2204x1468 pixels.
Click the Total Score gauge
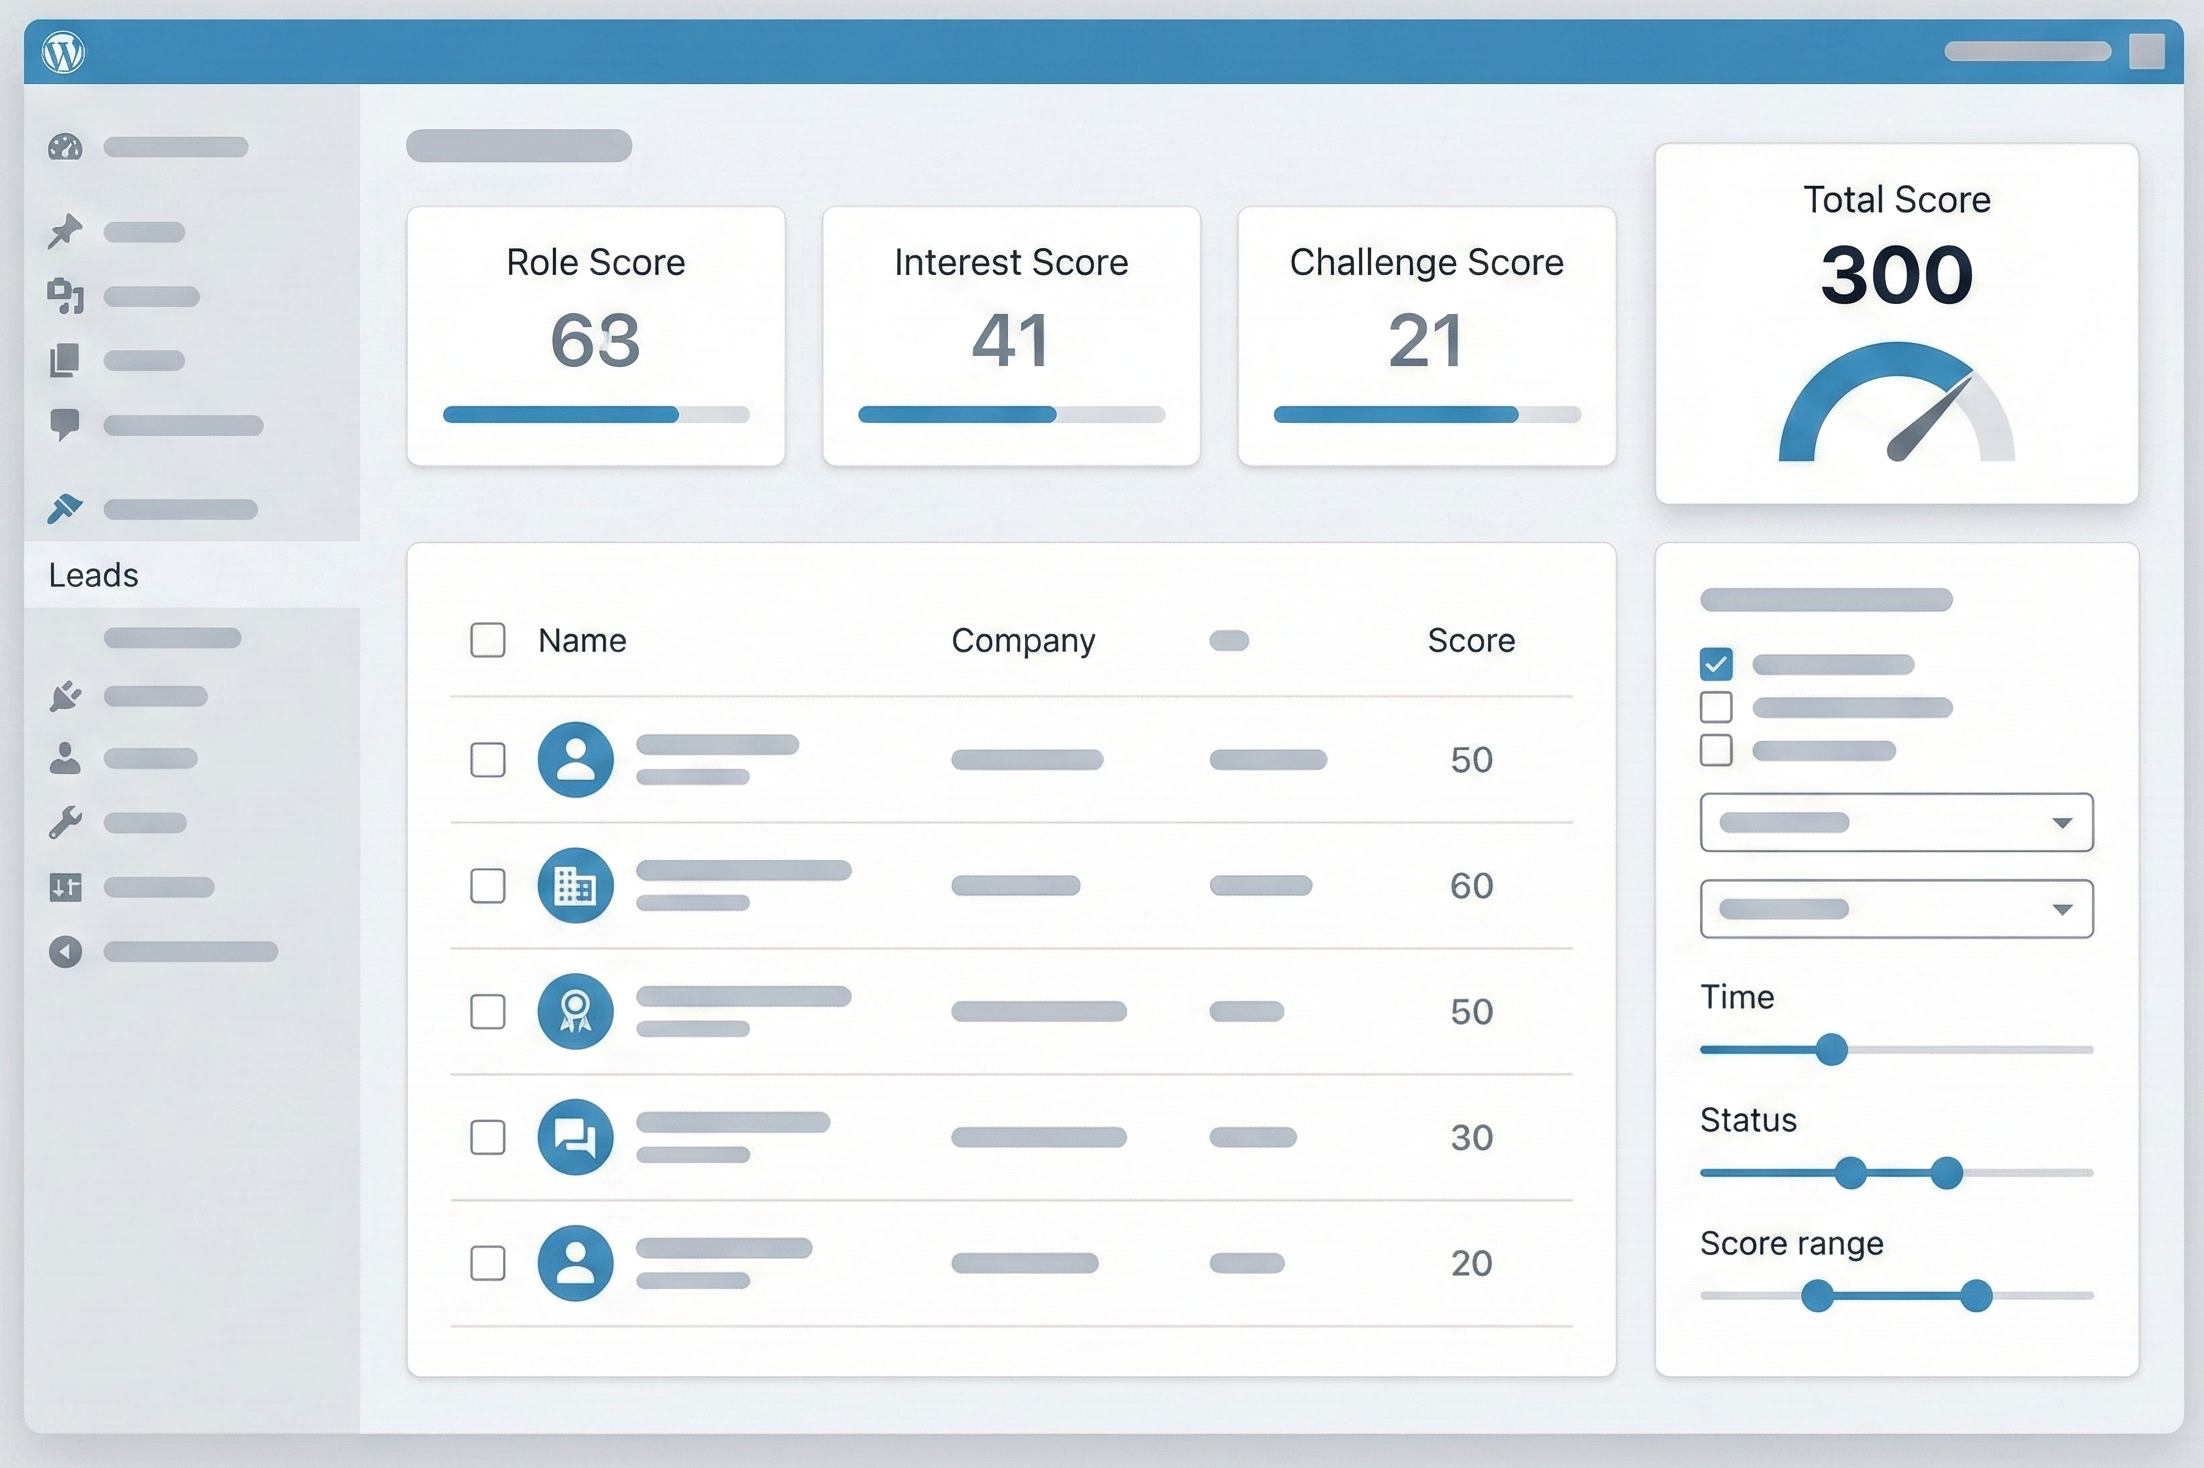click(1896, 410)
